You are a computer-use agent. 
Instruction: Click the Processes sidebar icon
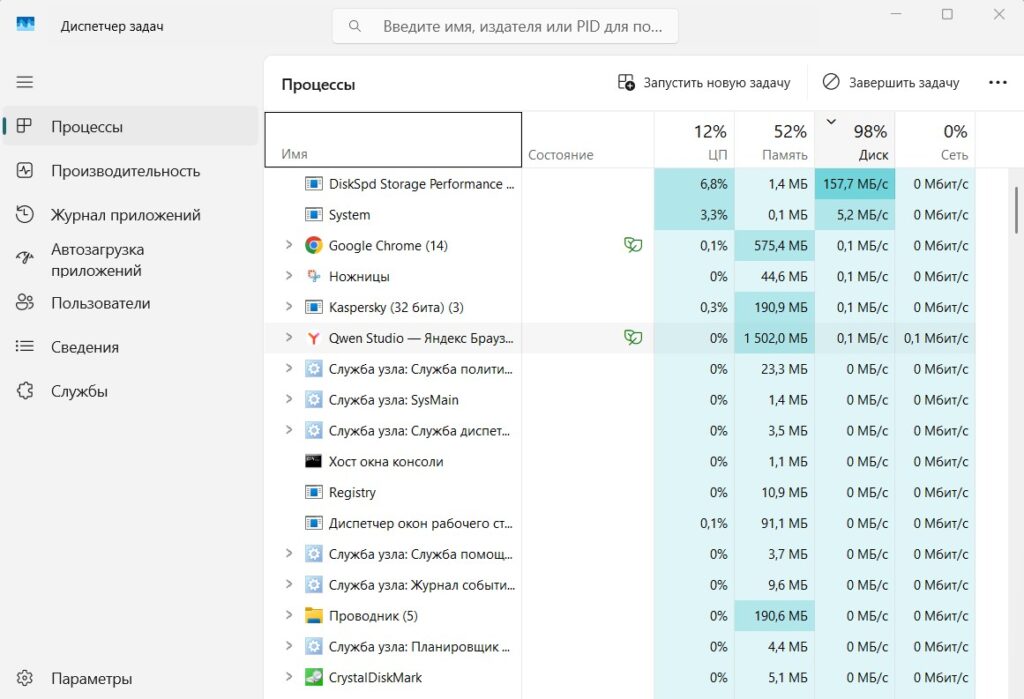pos(24,125)
